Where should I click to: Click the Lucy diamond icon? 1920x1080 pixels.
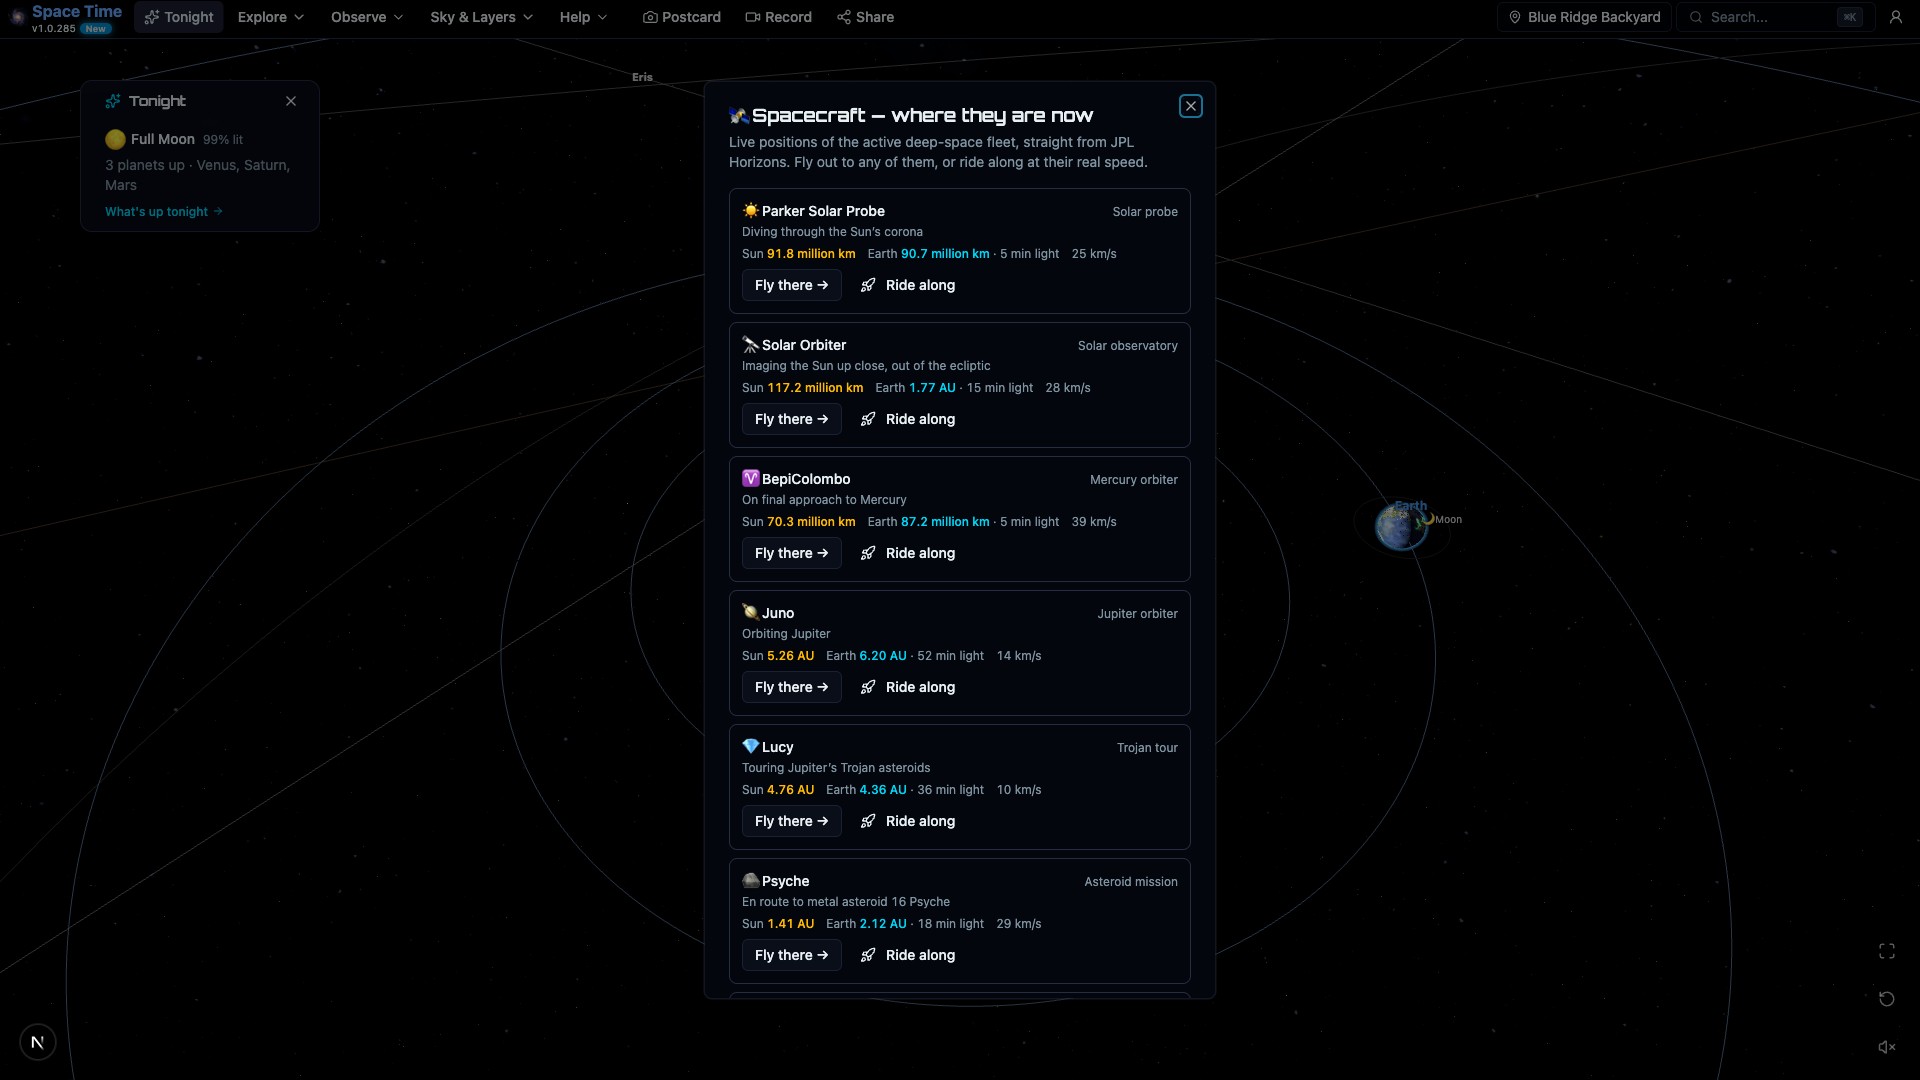(x=751, y=746)
